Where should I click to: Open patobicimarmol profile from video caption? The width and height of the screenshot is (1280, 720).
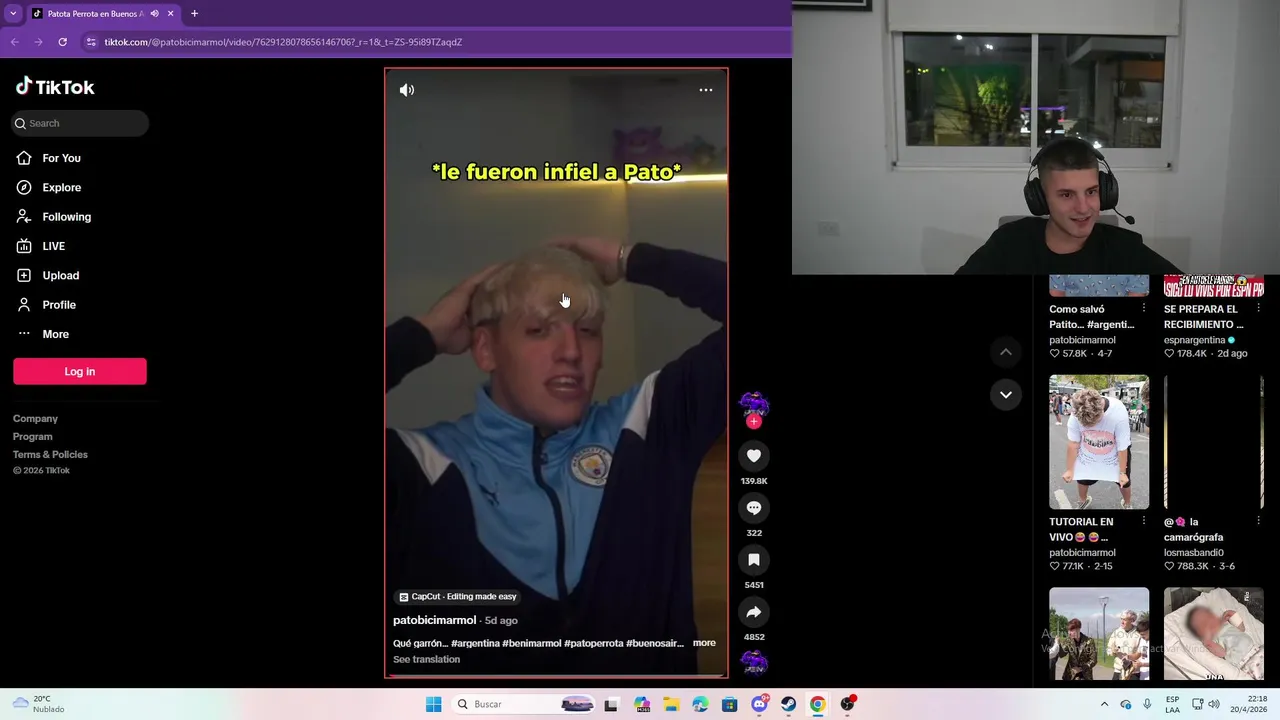tap(434, 620)
